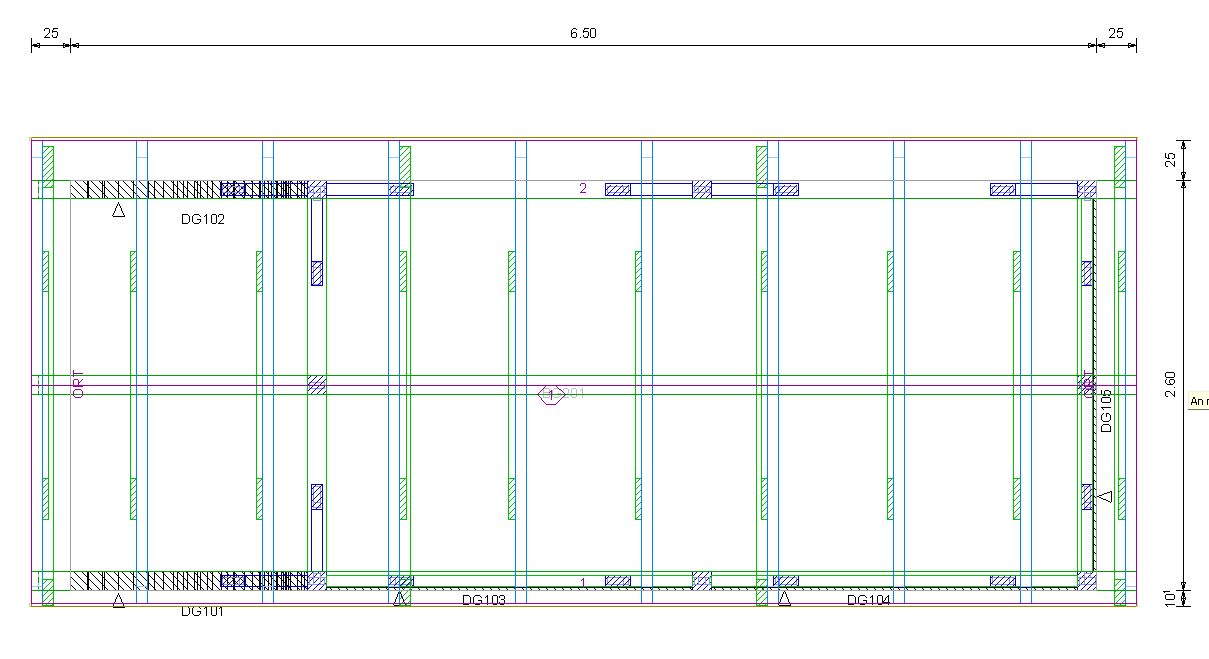The image size is (1209, 659).
Task: Select the black hatched wall segment above DG102
Action: pos(150,189)
